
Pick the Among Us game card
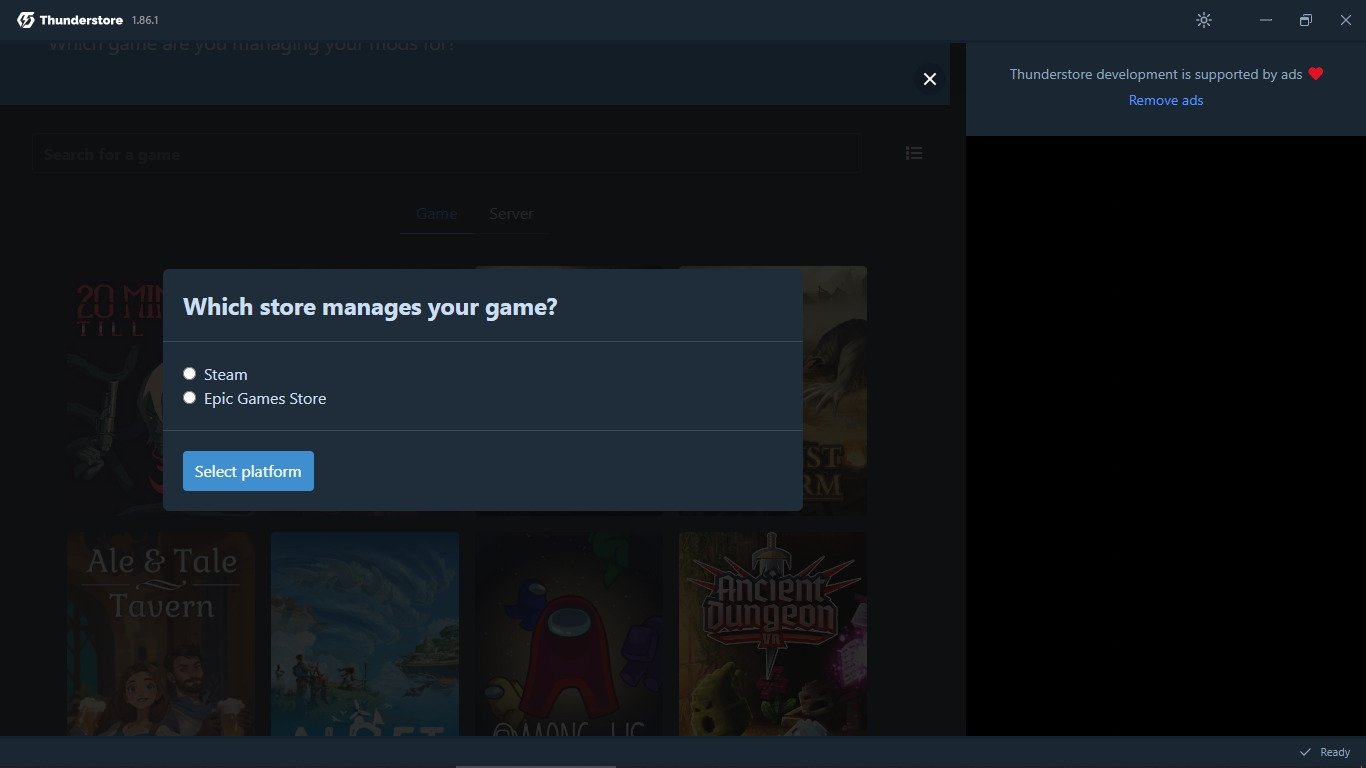(569, 634)
